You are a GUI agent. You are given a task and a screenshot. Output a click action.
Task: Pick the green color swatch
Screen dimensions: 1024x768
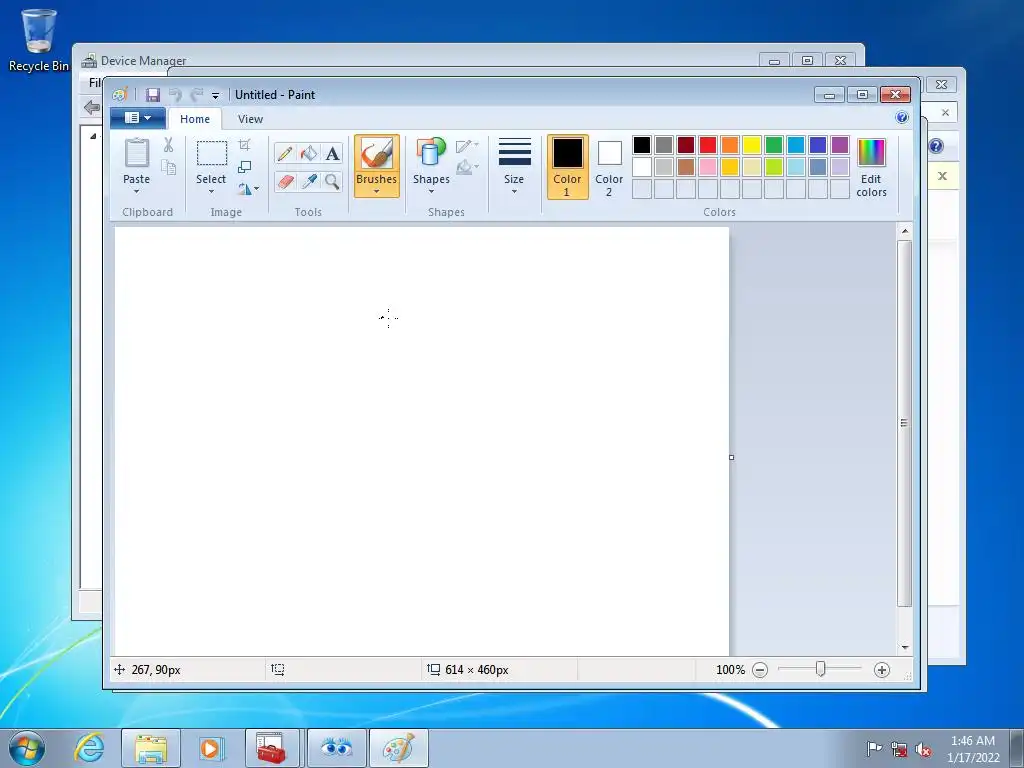point(774,145)
